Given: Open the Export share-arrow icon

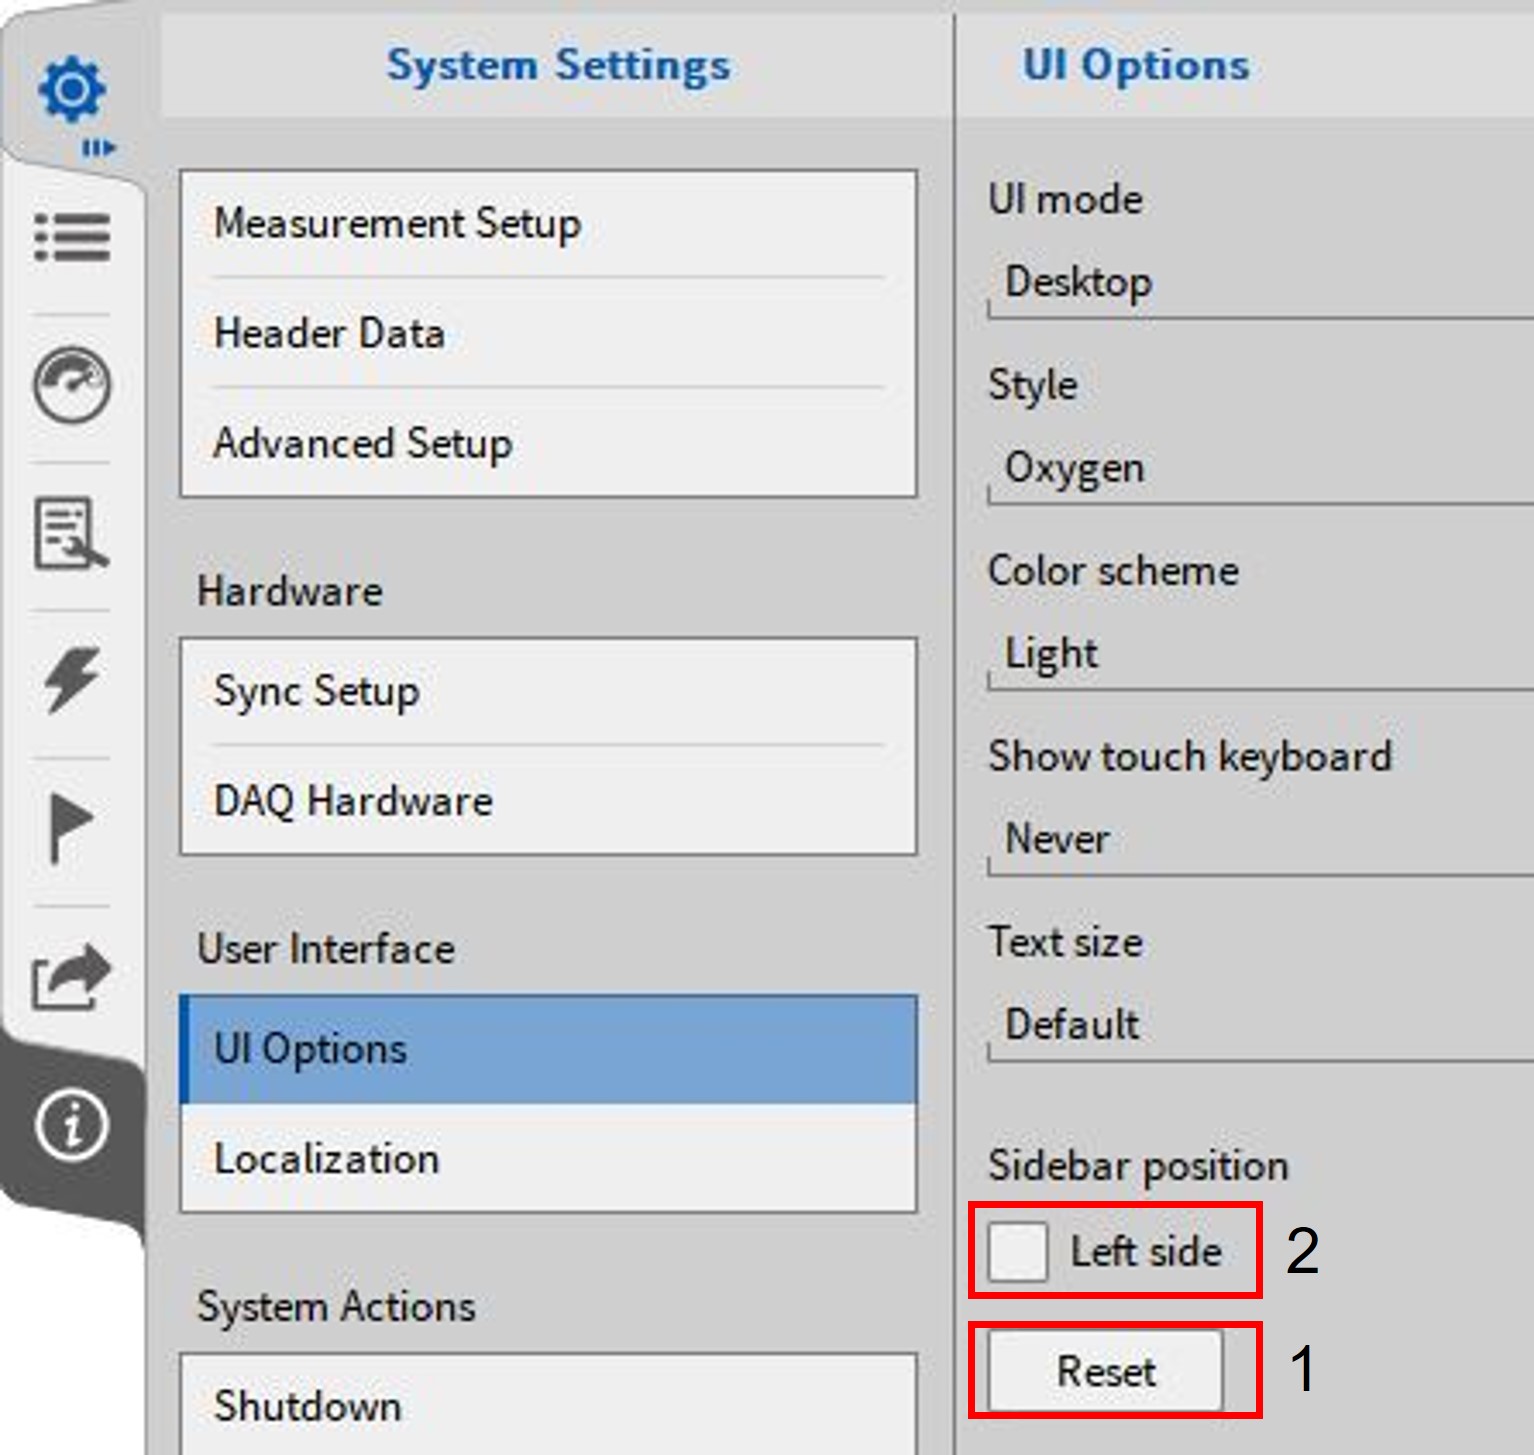Looking at the screenshot, I should click(x=71, y=977).
